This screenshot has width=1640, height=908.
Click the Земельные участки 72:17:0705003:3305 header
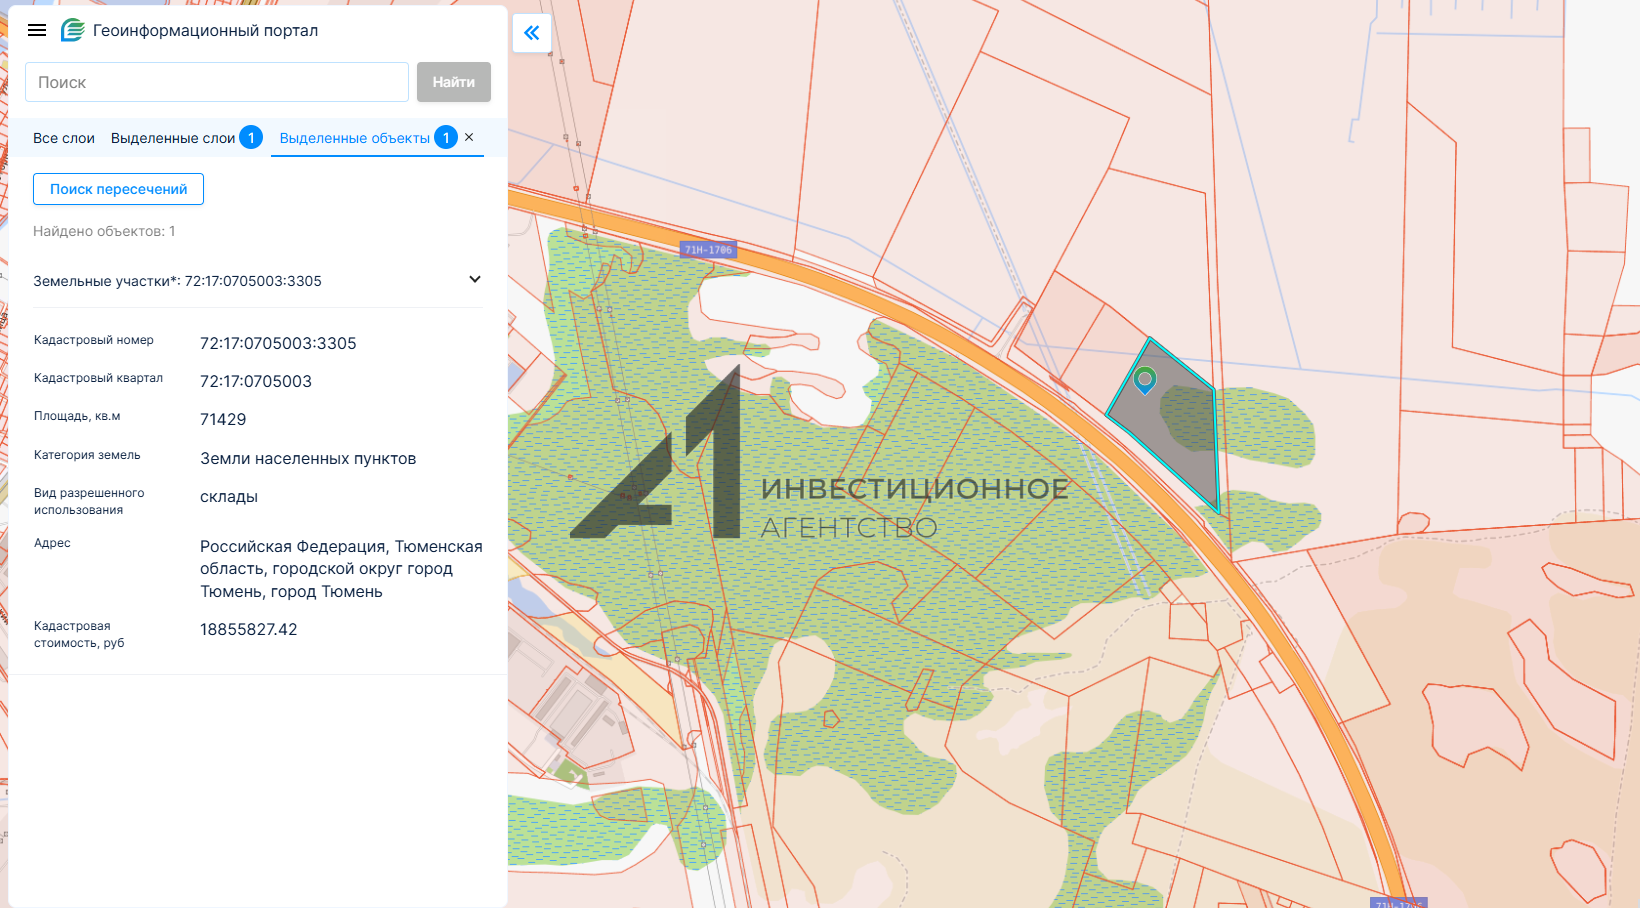[178, 281]
